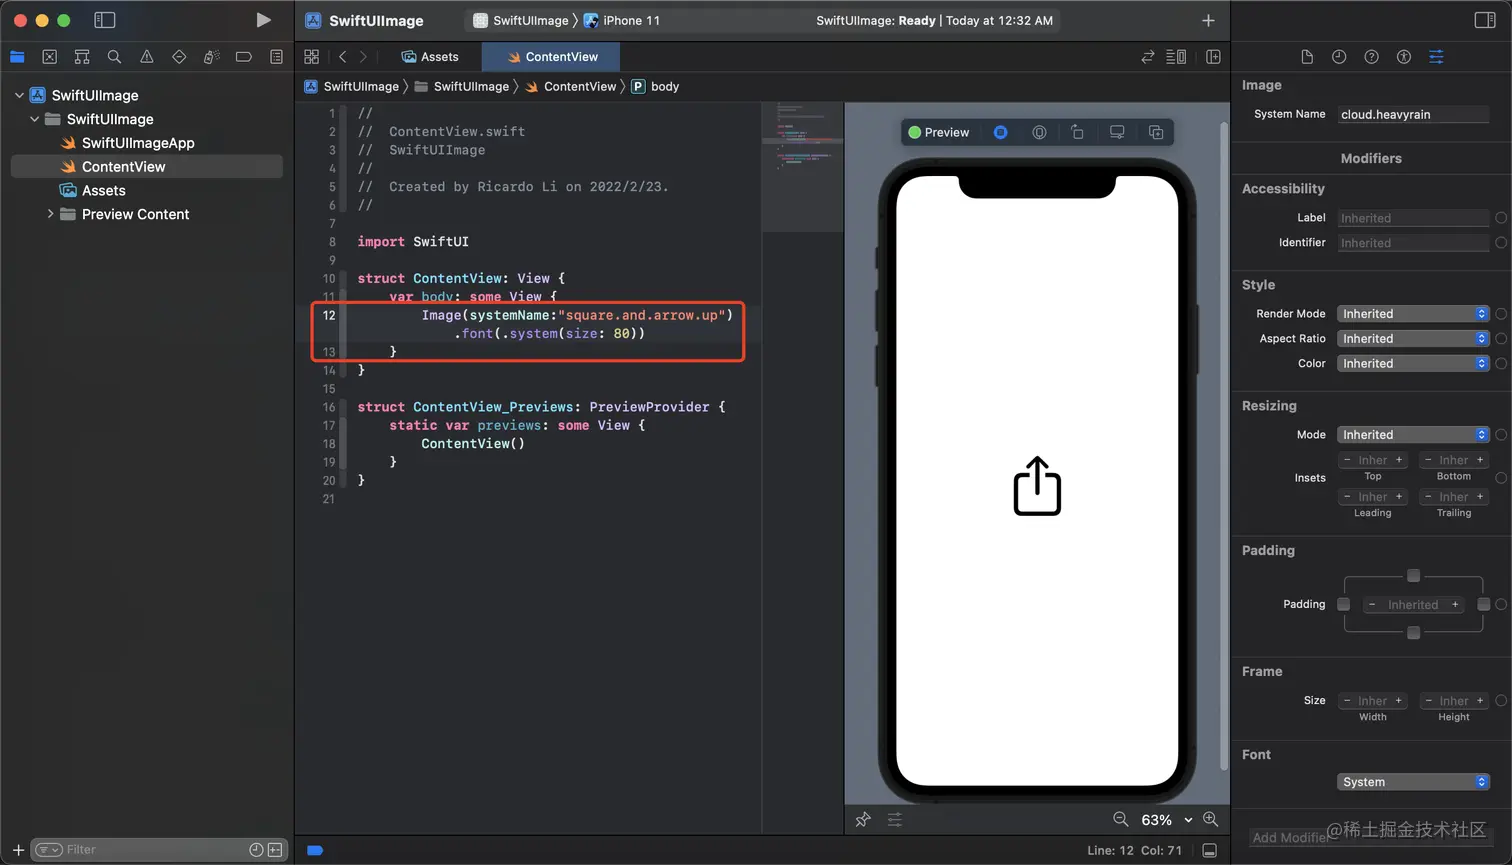Enable code review mode
This screenshot has width=1512, height=865.
pyautogui.click(x=1148, y=57)
